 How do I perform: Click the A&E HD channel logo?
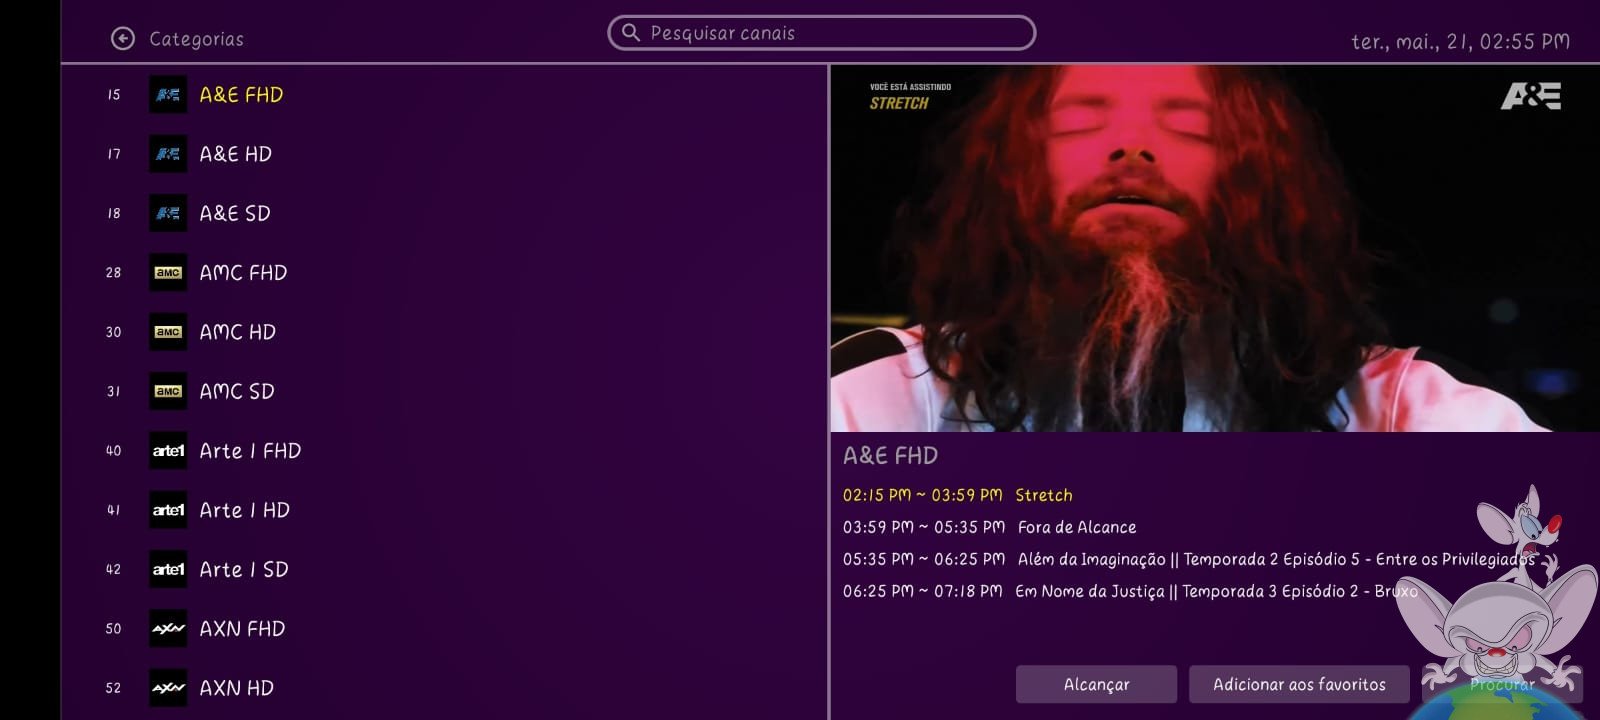pyautogui.click(x=168, y=154)
